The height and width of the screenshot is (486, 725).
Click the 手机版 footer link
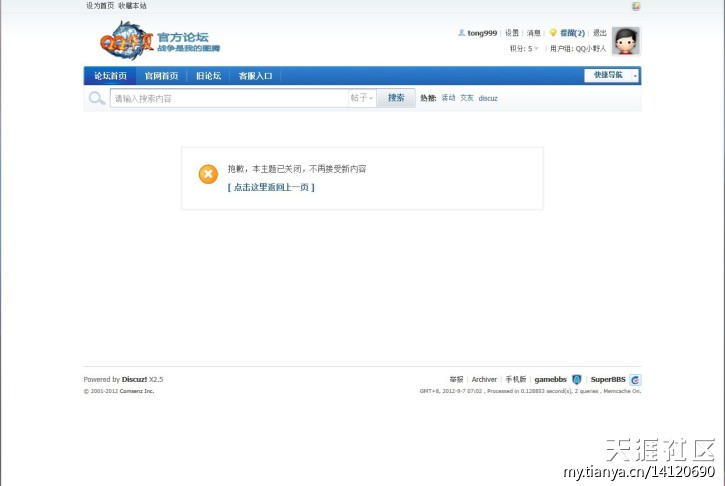(x=516, y=379)
